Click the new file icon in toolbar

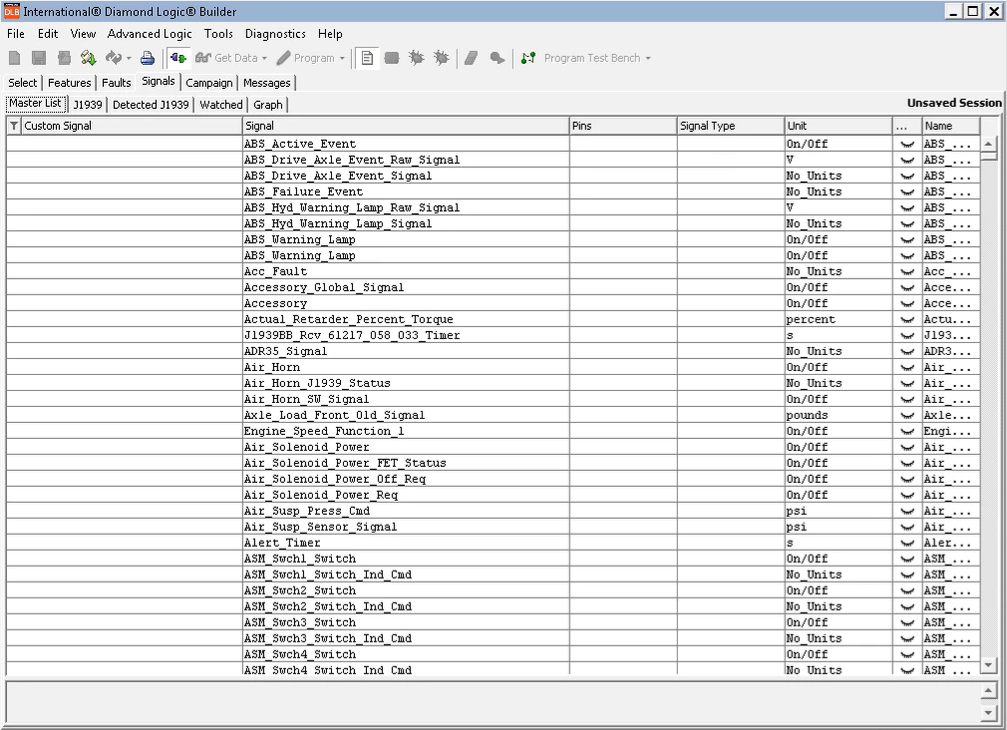[15, 58]
